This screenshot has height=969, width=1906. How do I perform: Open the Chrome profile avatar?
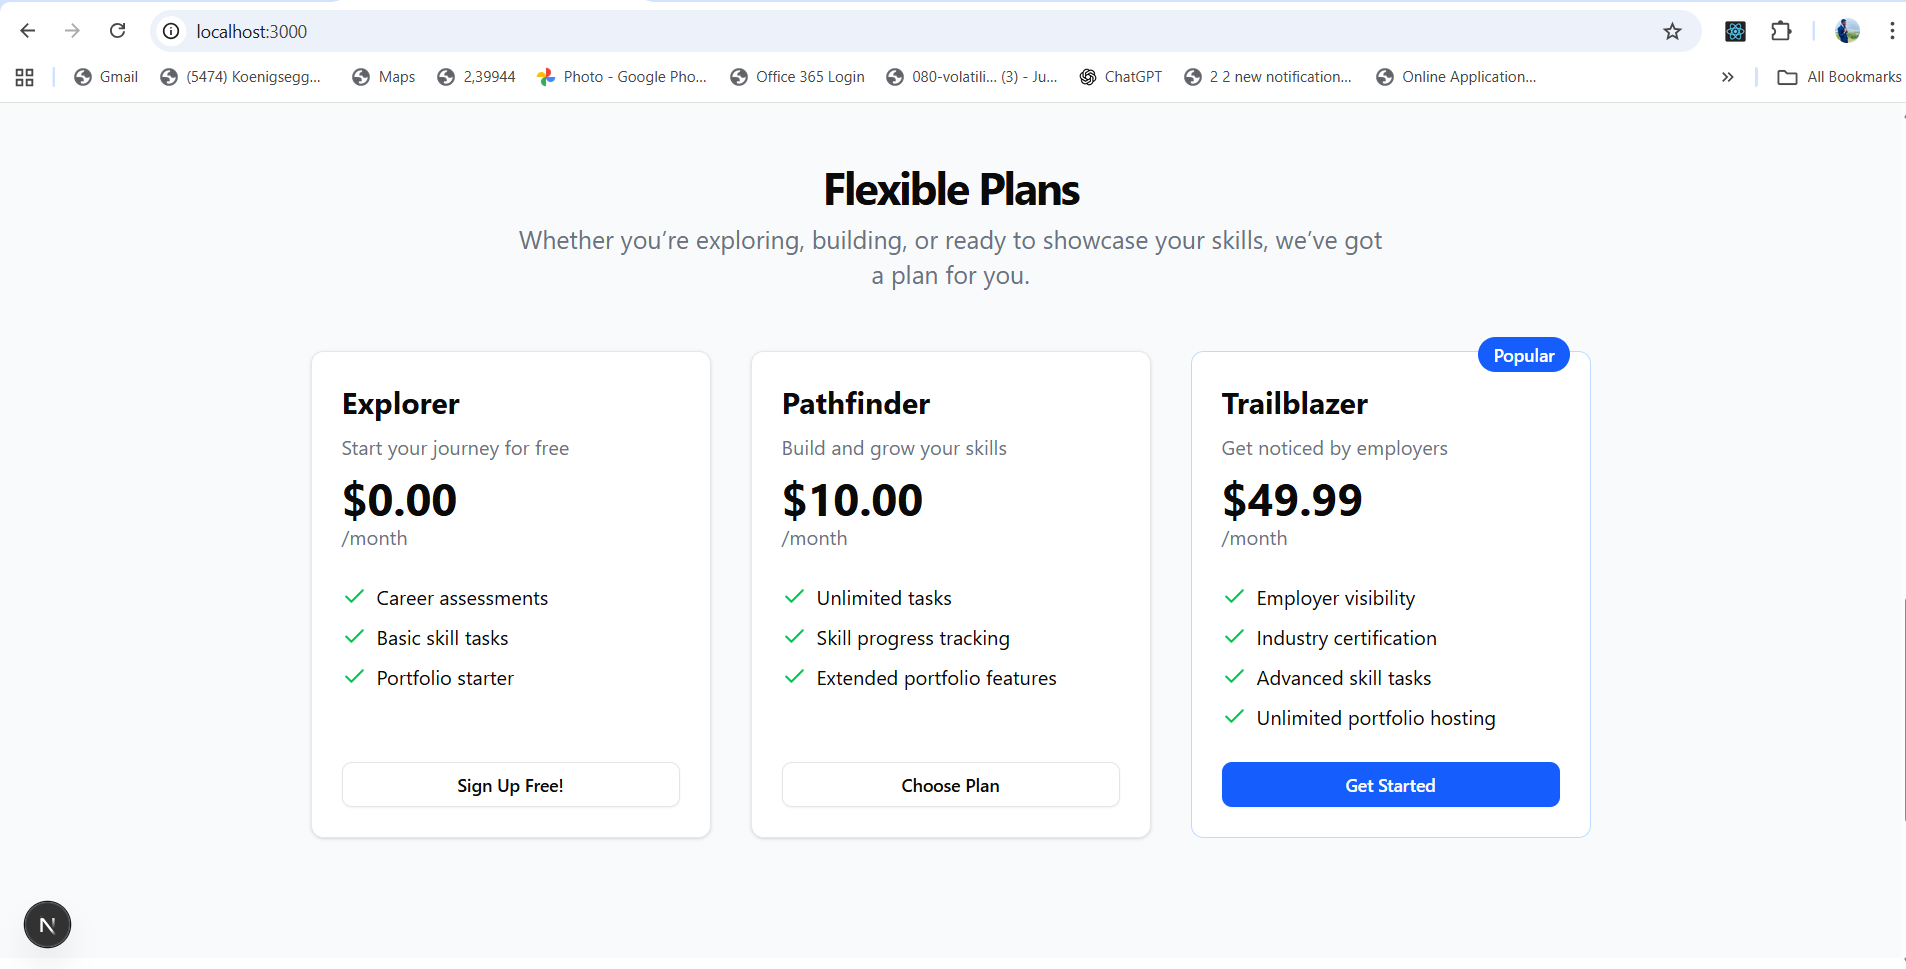coord(1847,31)
